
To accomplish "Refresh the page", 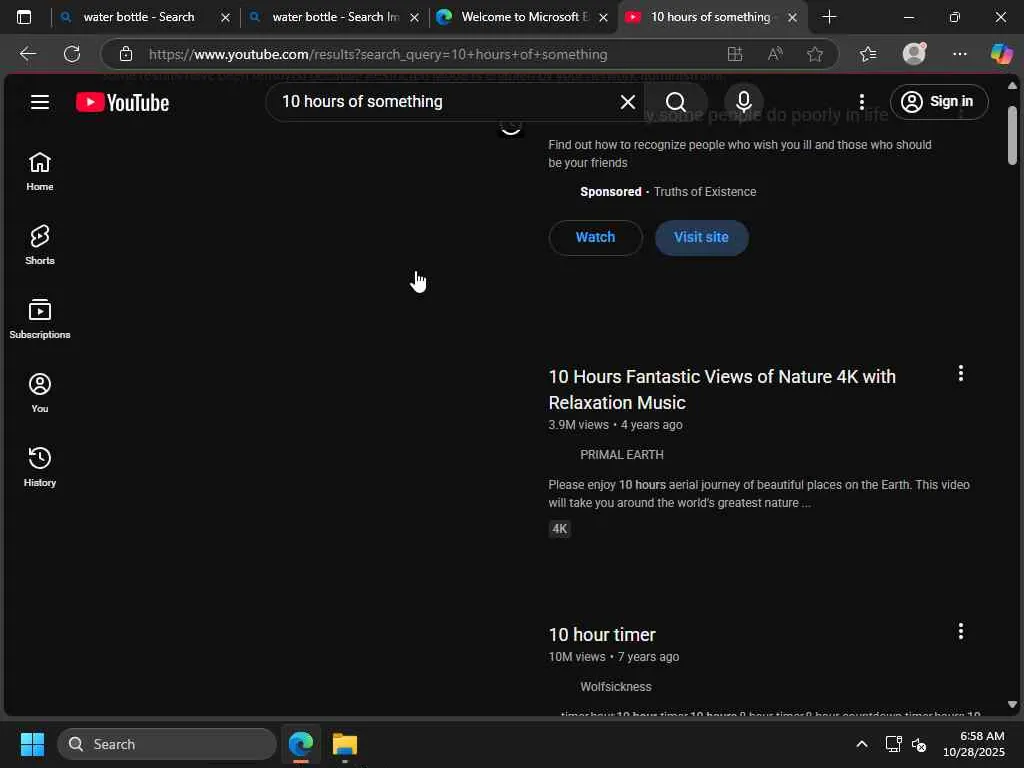I will [72, 54].
